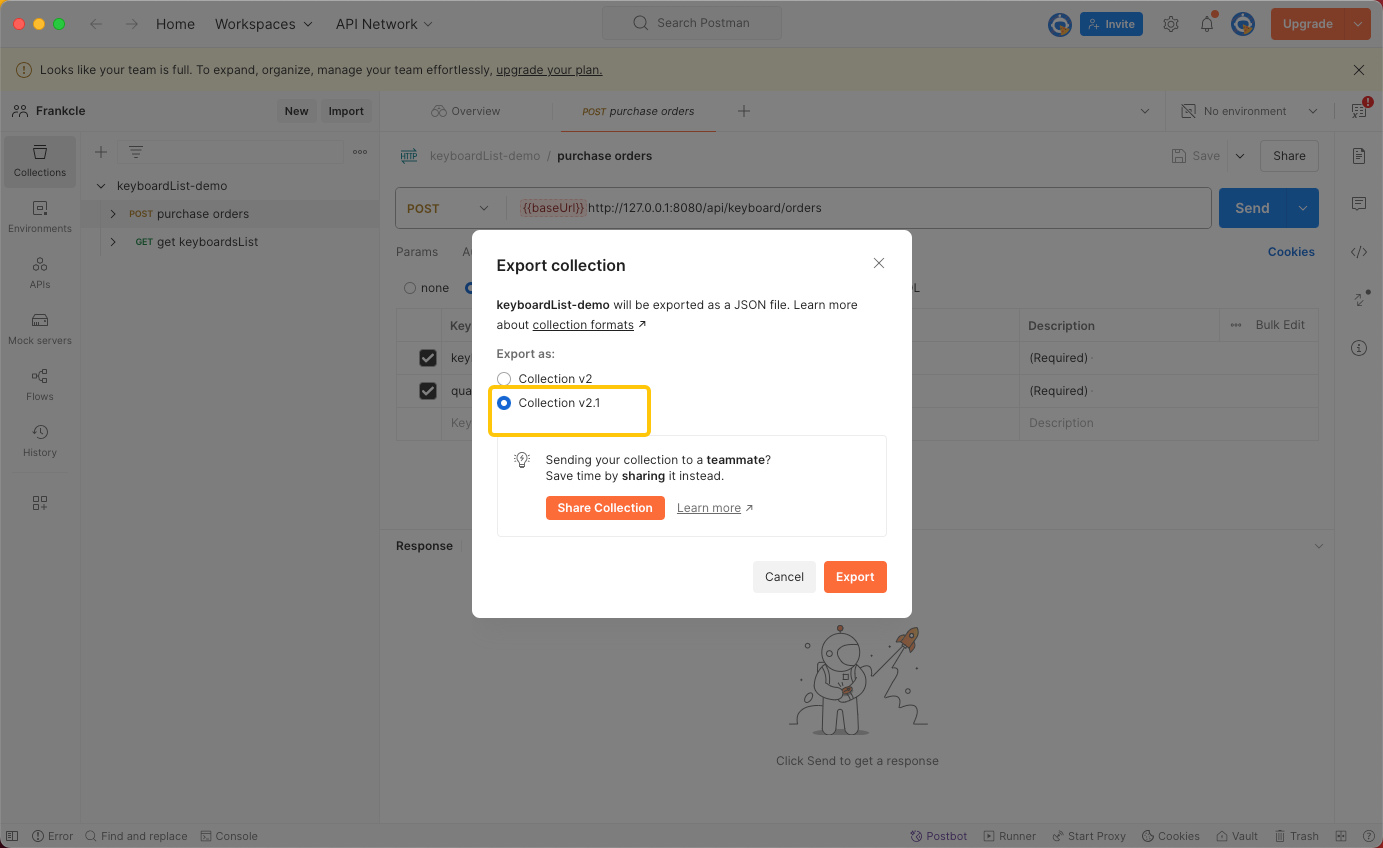Open the configure workspace sidebar grid icon
Image resolution: width=1383 pixels, height=848 pixels.
point(40,503)
